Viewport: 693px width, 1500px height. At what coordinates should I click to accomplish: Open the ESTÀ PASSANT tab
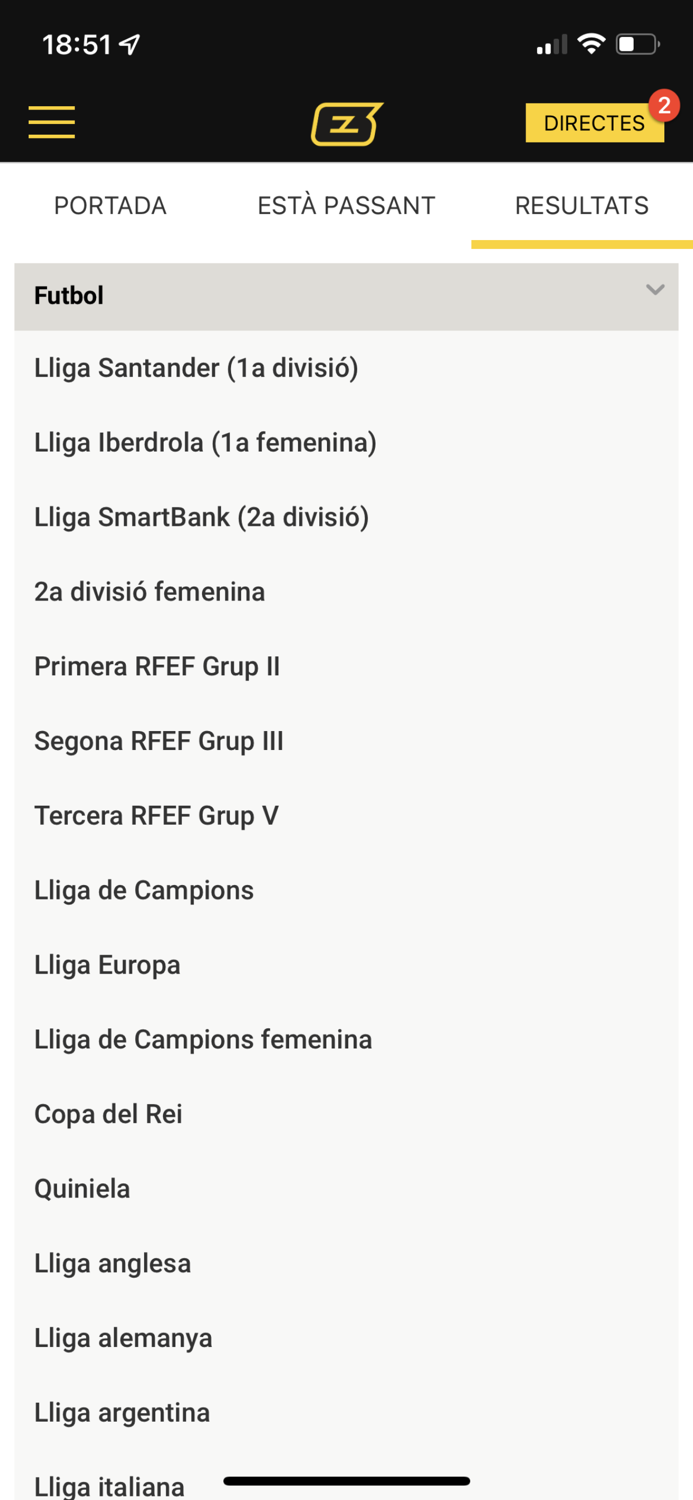coord(346,206)
